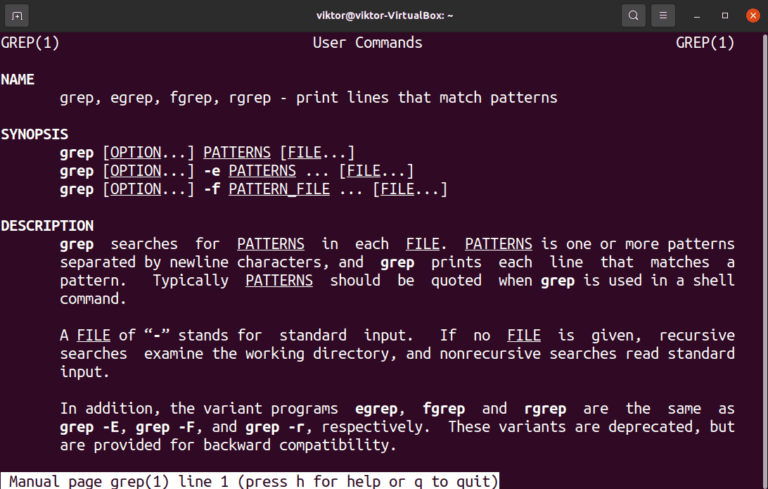Click the bold rgrep word in description
768x489 pixels.
click(545, 409)
